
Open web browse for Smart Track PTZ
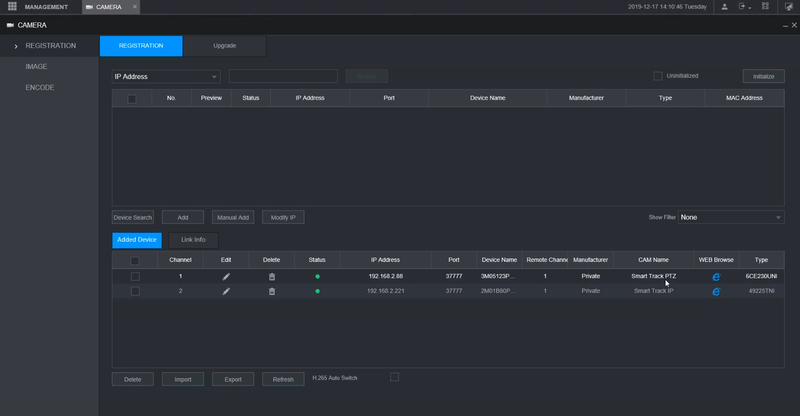(x=716, y=276)
